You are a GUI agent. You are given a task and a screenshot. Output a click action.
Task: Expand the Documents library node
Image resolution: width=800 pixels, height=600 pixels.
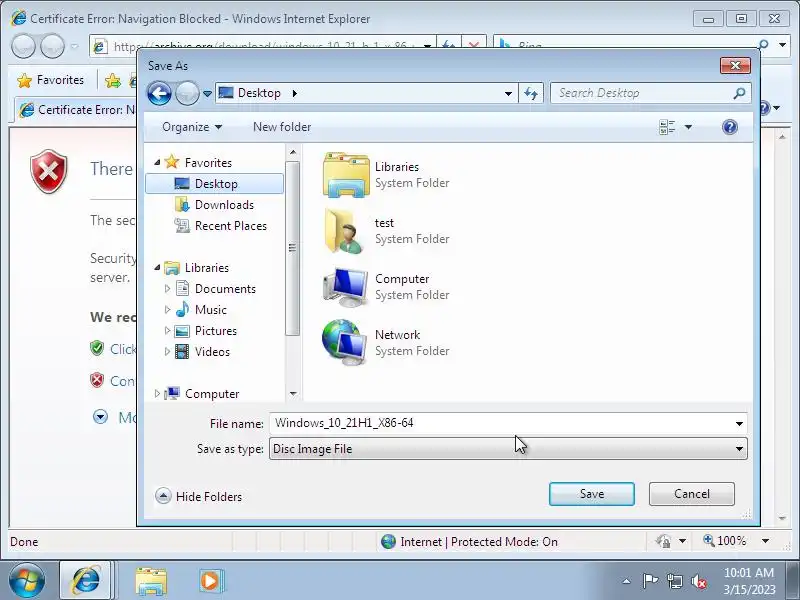pos(167,289)
